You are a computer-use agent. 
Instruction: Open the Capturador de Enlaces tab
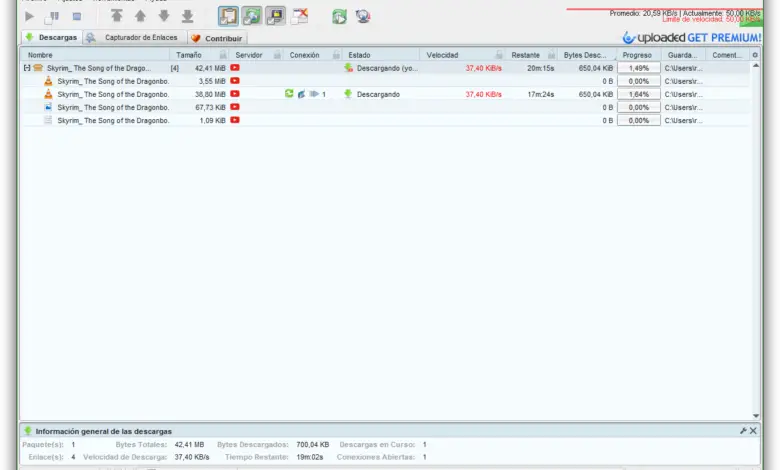(135, 37)
